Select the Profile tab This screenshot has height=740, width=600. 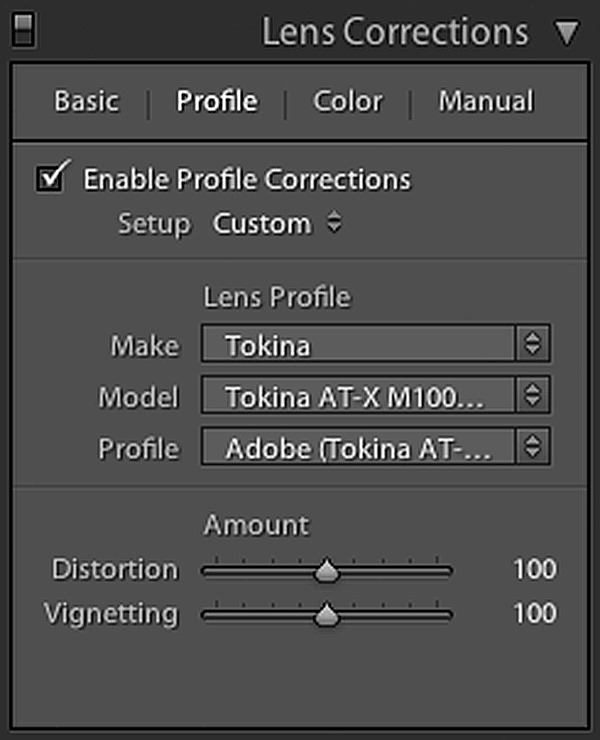217,101
